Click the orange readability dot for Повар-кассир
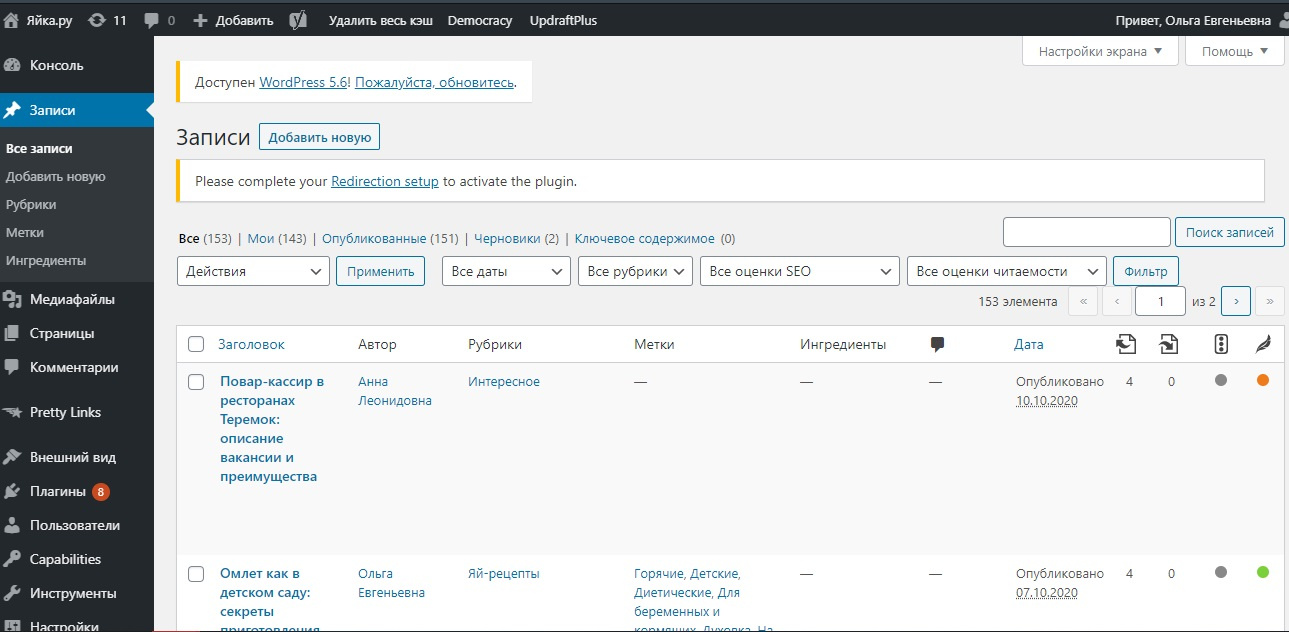 1262,380
